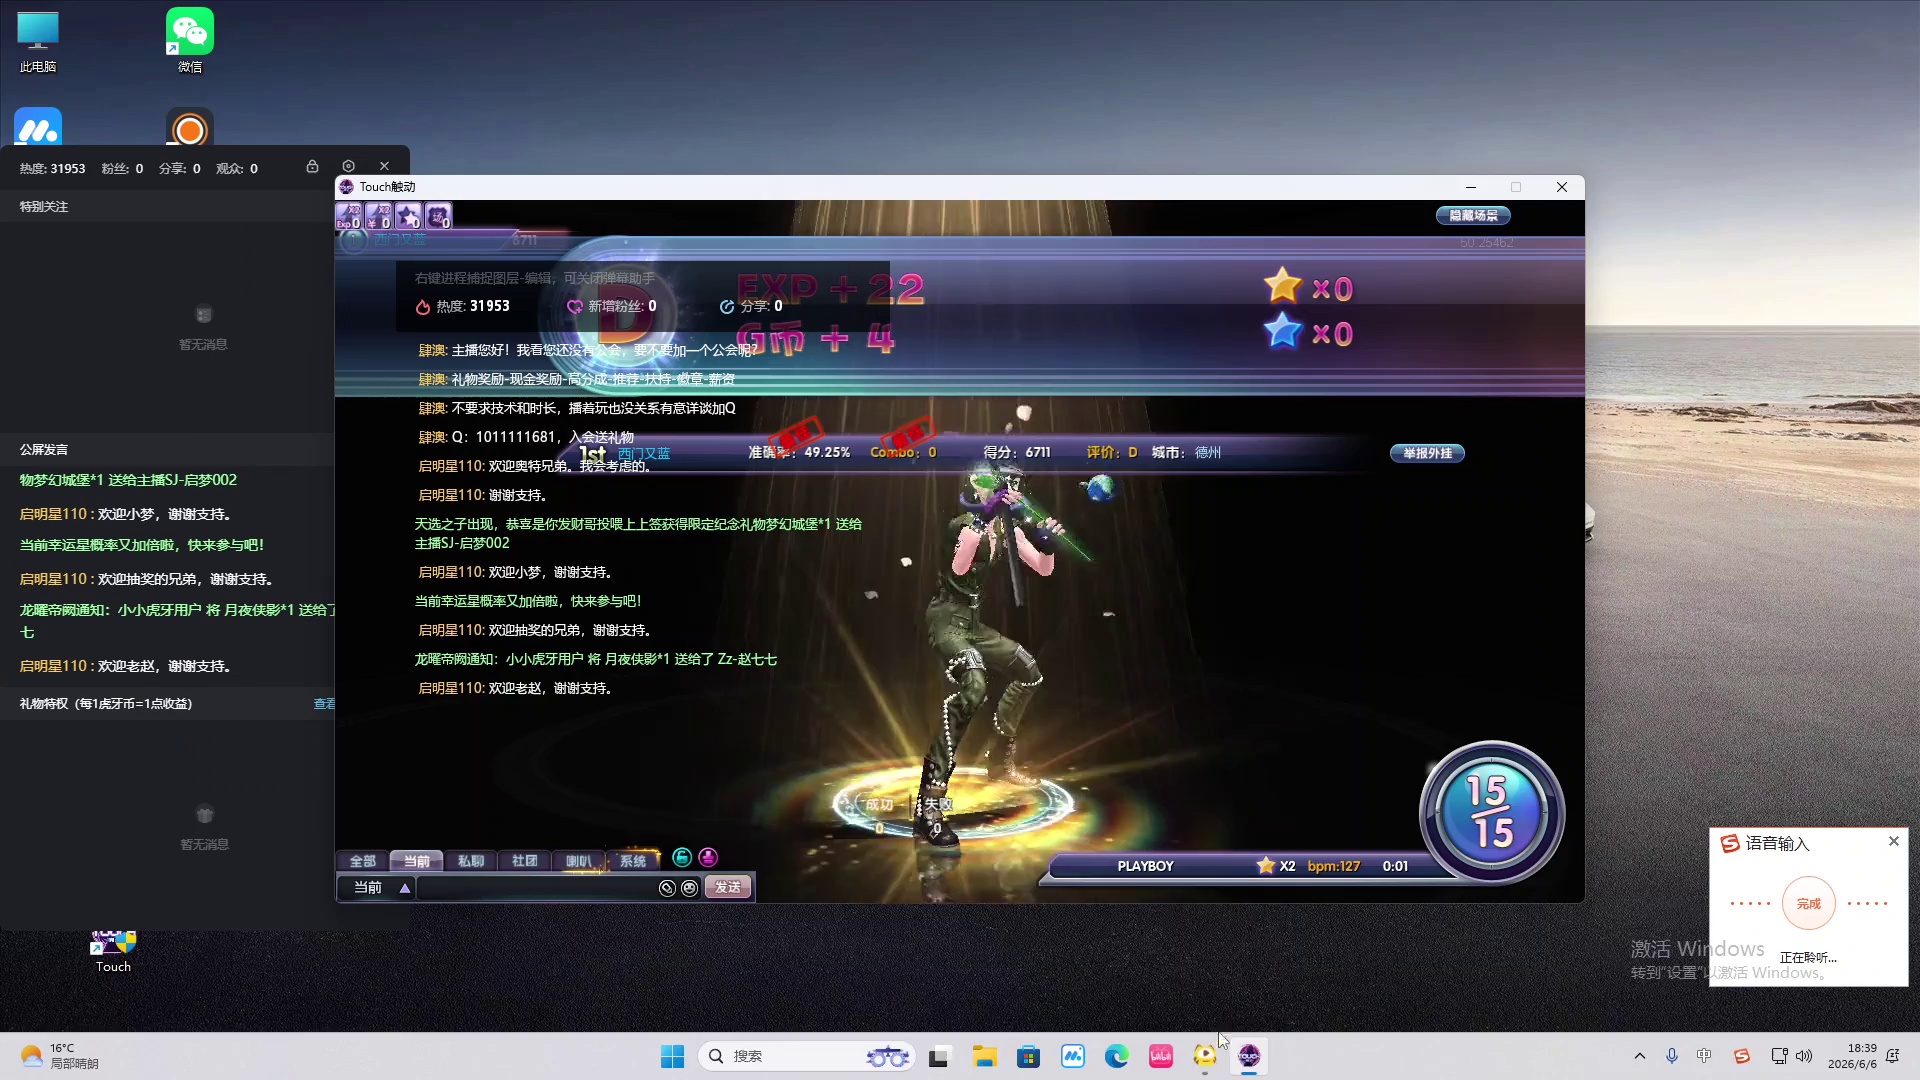The height and width of the screenshot is (1080, 1920).
Task: Open the volume control in system tray
Action: 1804,1056
